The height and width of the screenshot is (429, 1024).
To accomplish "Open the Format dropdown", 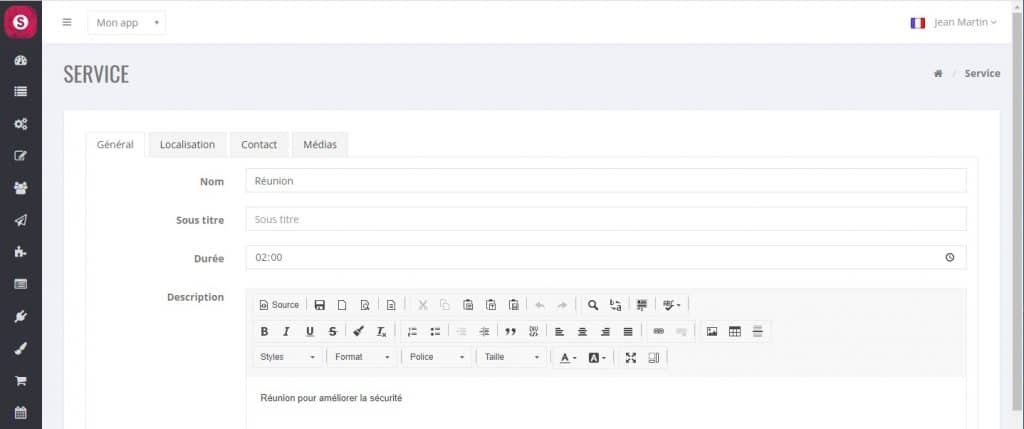I will pos(362,357).
